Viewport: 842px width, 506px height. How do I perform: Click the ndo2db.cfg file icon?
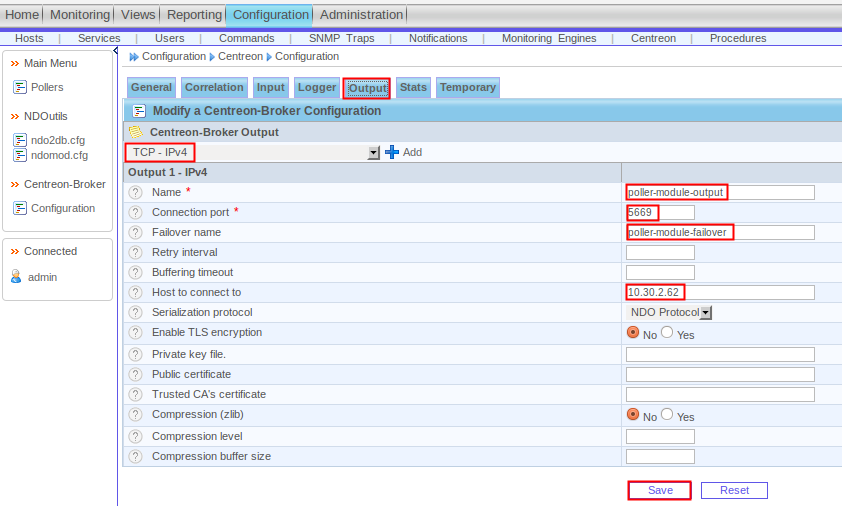tap(20, 140)
